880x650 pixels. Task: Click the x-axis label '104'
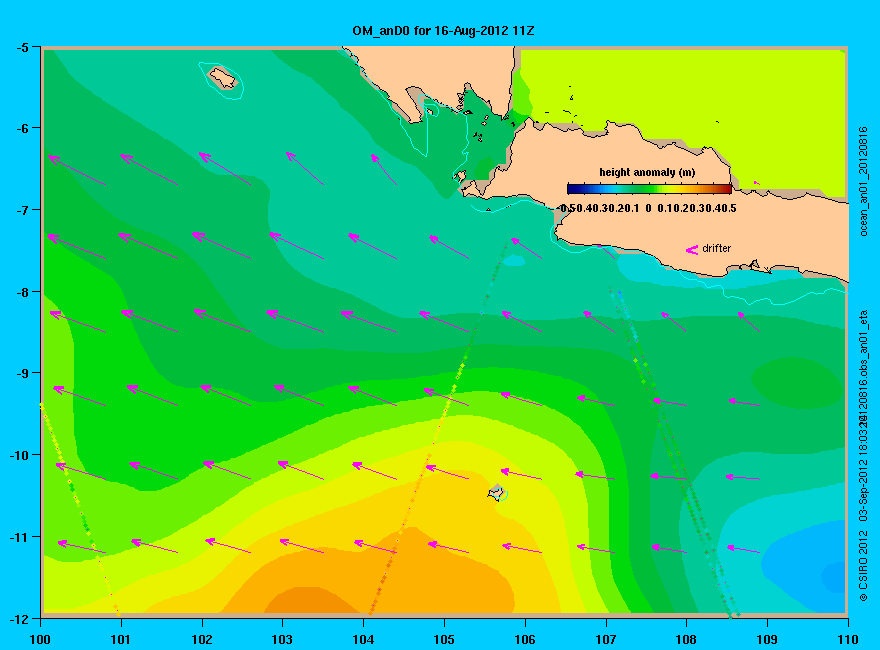coord(363,639)
